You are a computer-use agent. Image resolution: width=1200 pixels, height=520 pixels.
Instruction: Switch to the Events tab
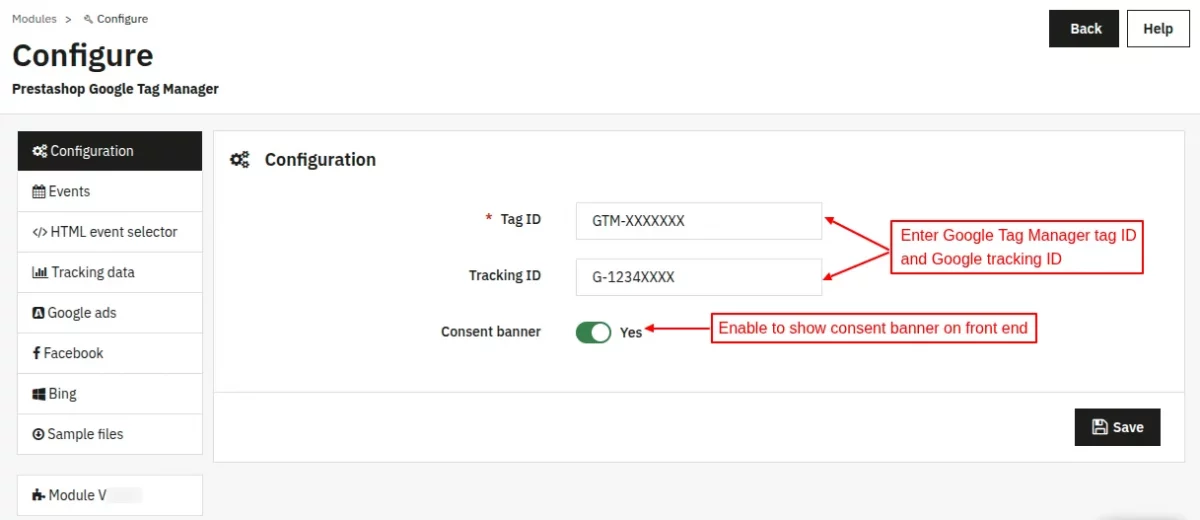coord(110,192)
